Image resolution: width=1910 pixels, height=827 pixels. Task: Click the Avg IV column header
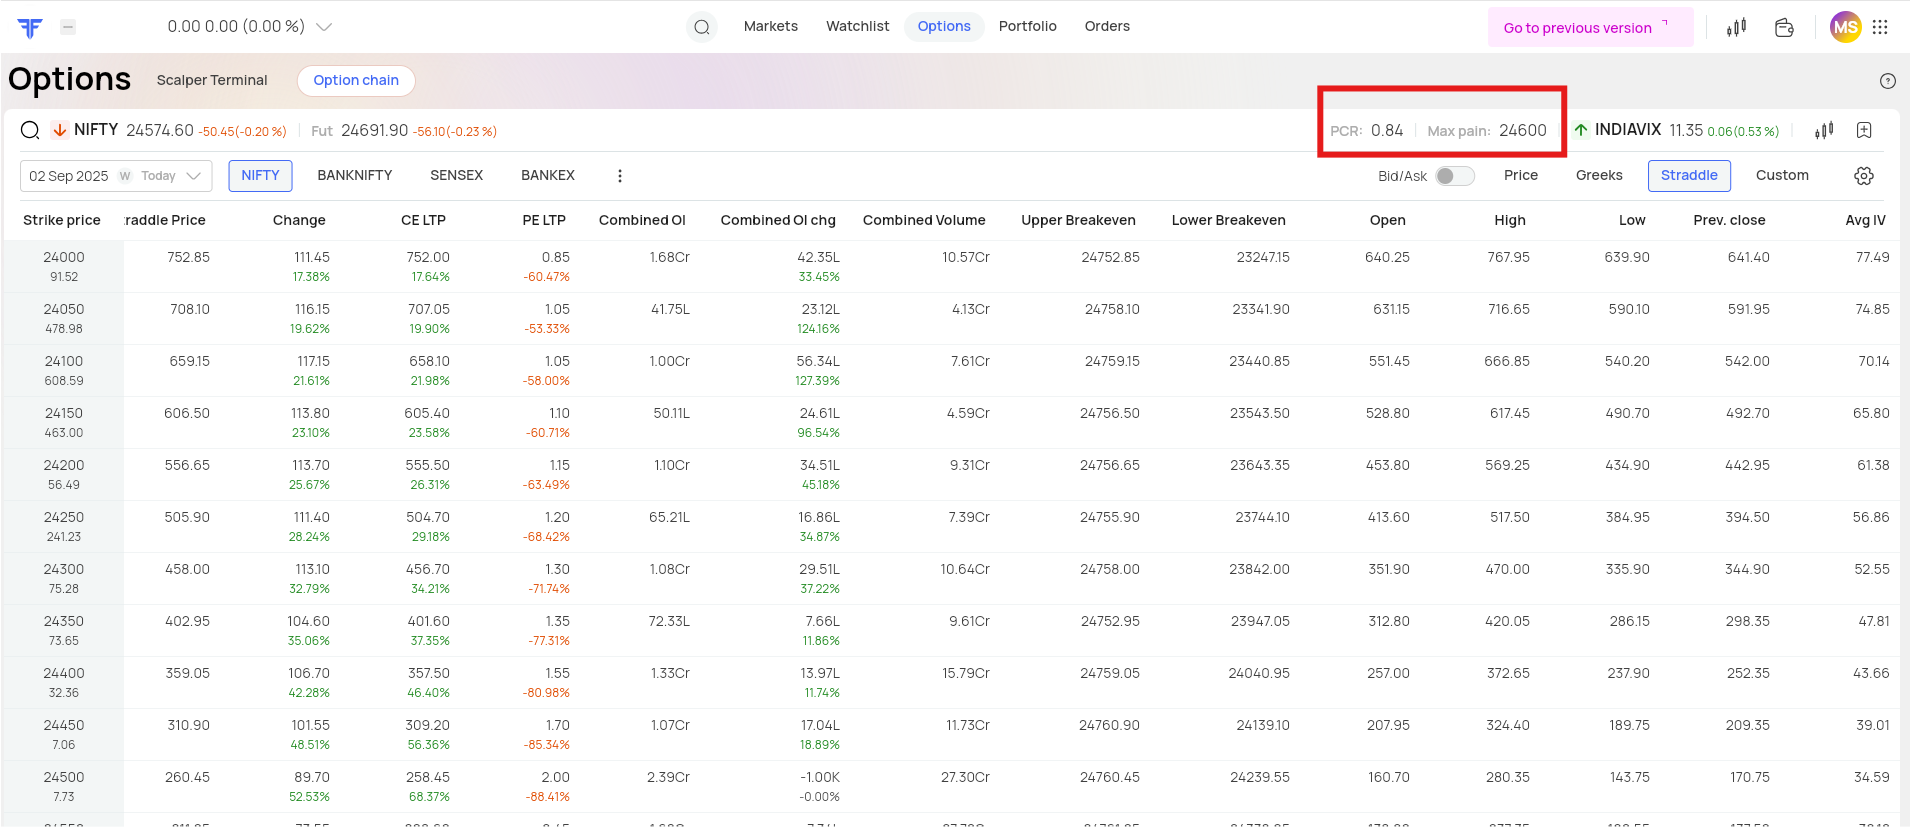click(x=1865, y=220)
